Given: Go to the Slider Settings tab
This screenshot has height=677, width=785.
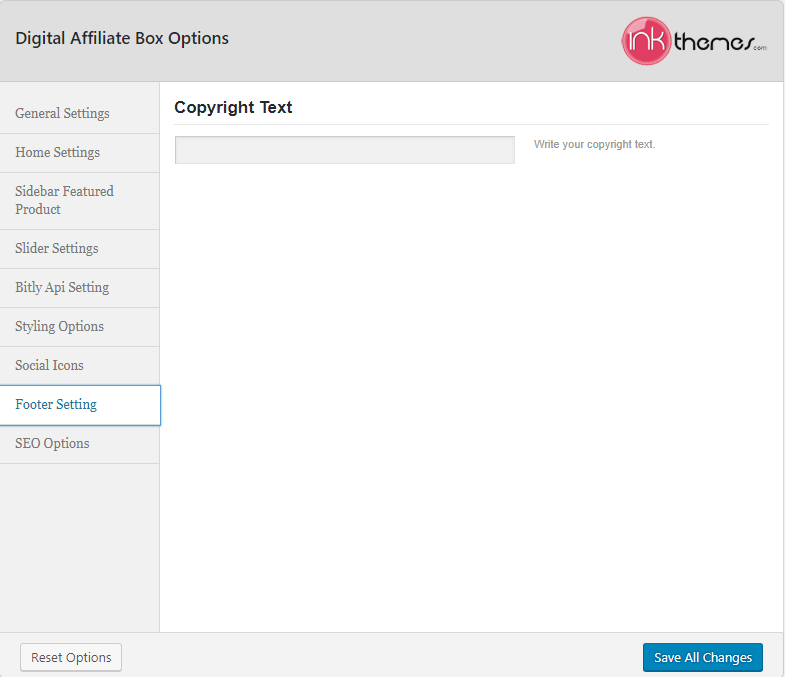Looking at the screenshot, I should (56, 248).
